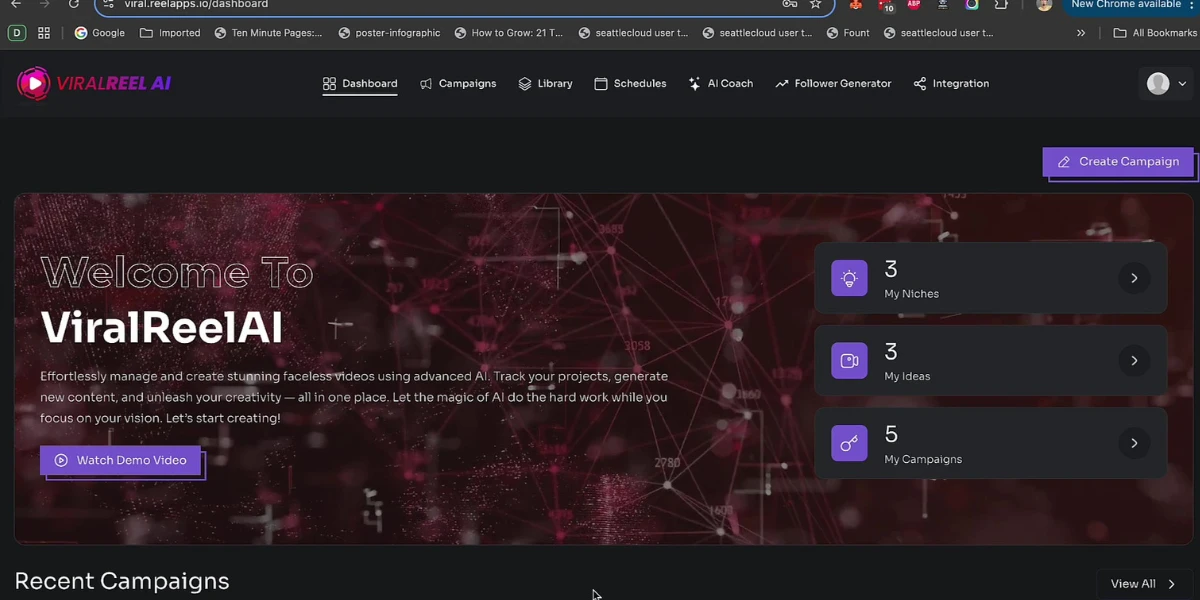Click the My Ideas video camera icon
1200x600 pixels.
pyautogui.click(x=849, y=361)
